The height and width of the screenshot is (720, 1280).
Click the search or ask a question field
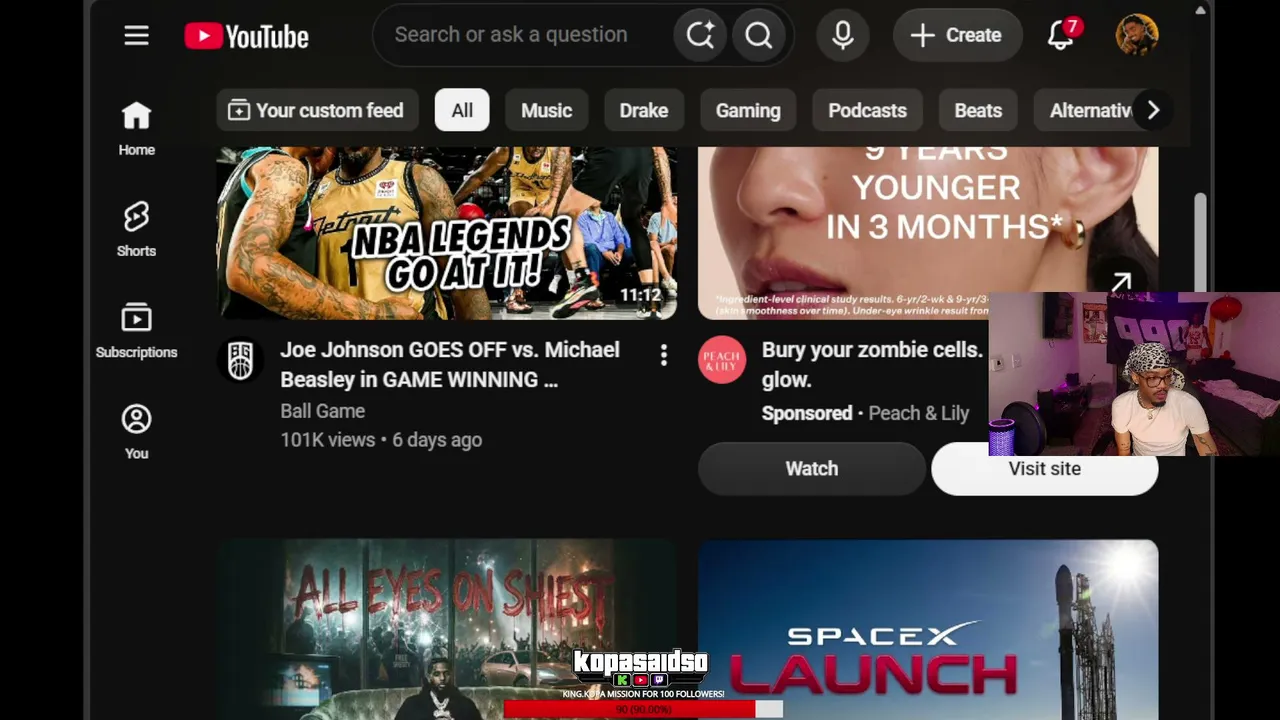coord(530,35)
